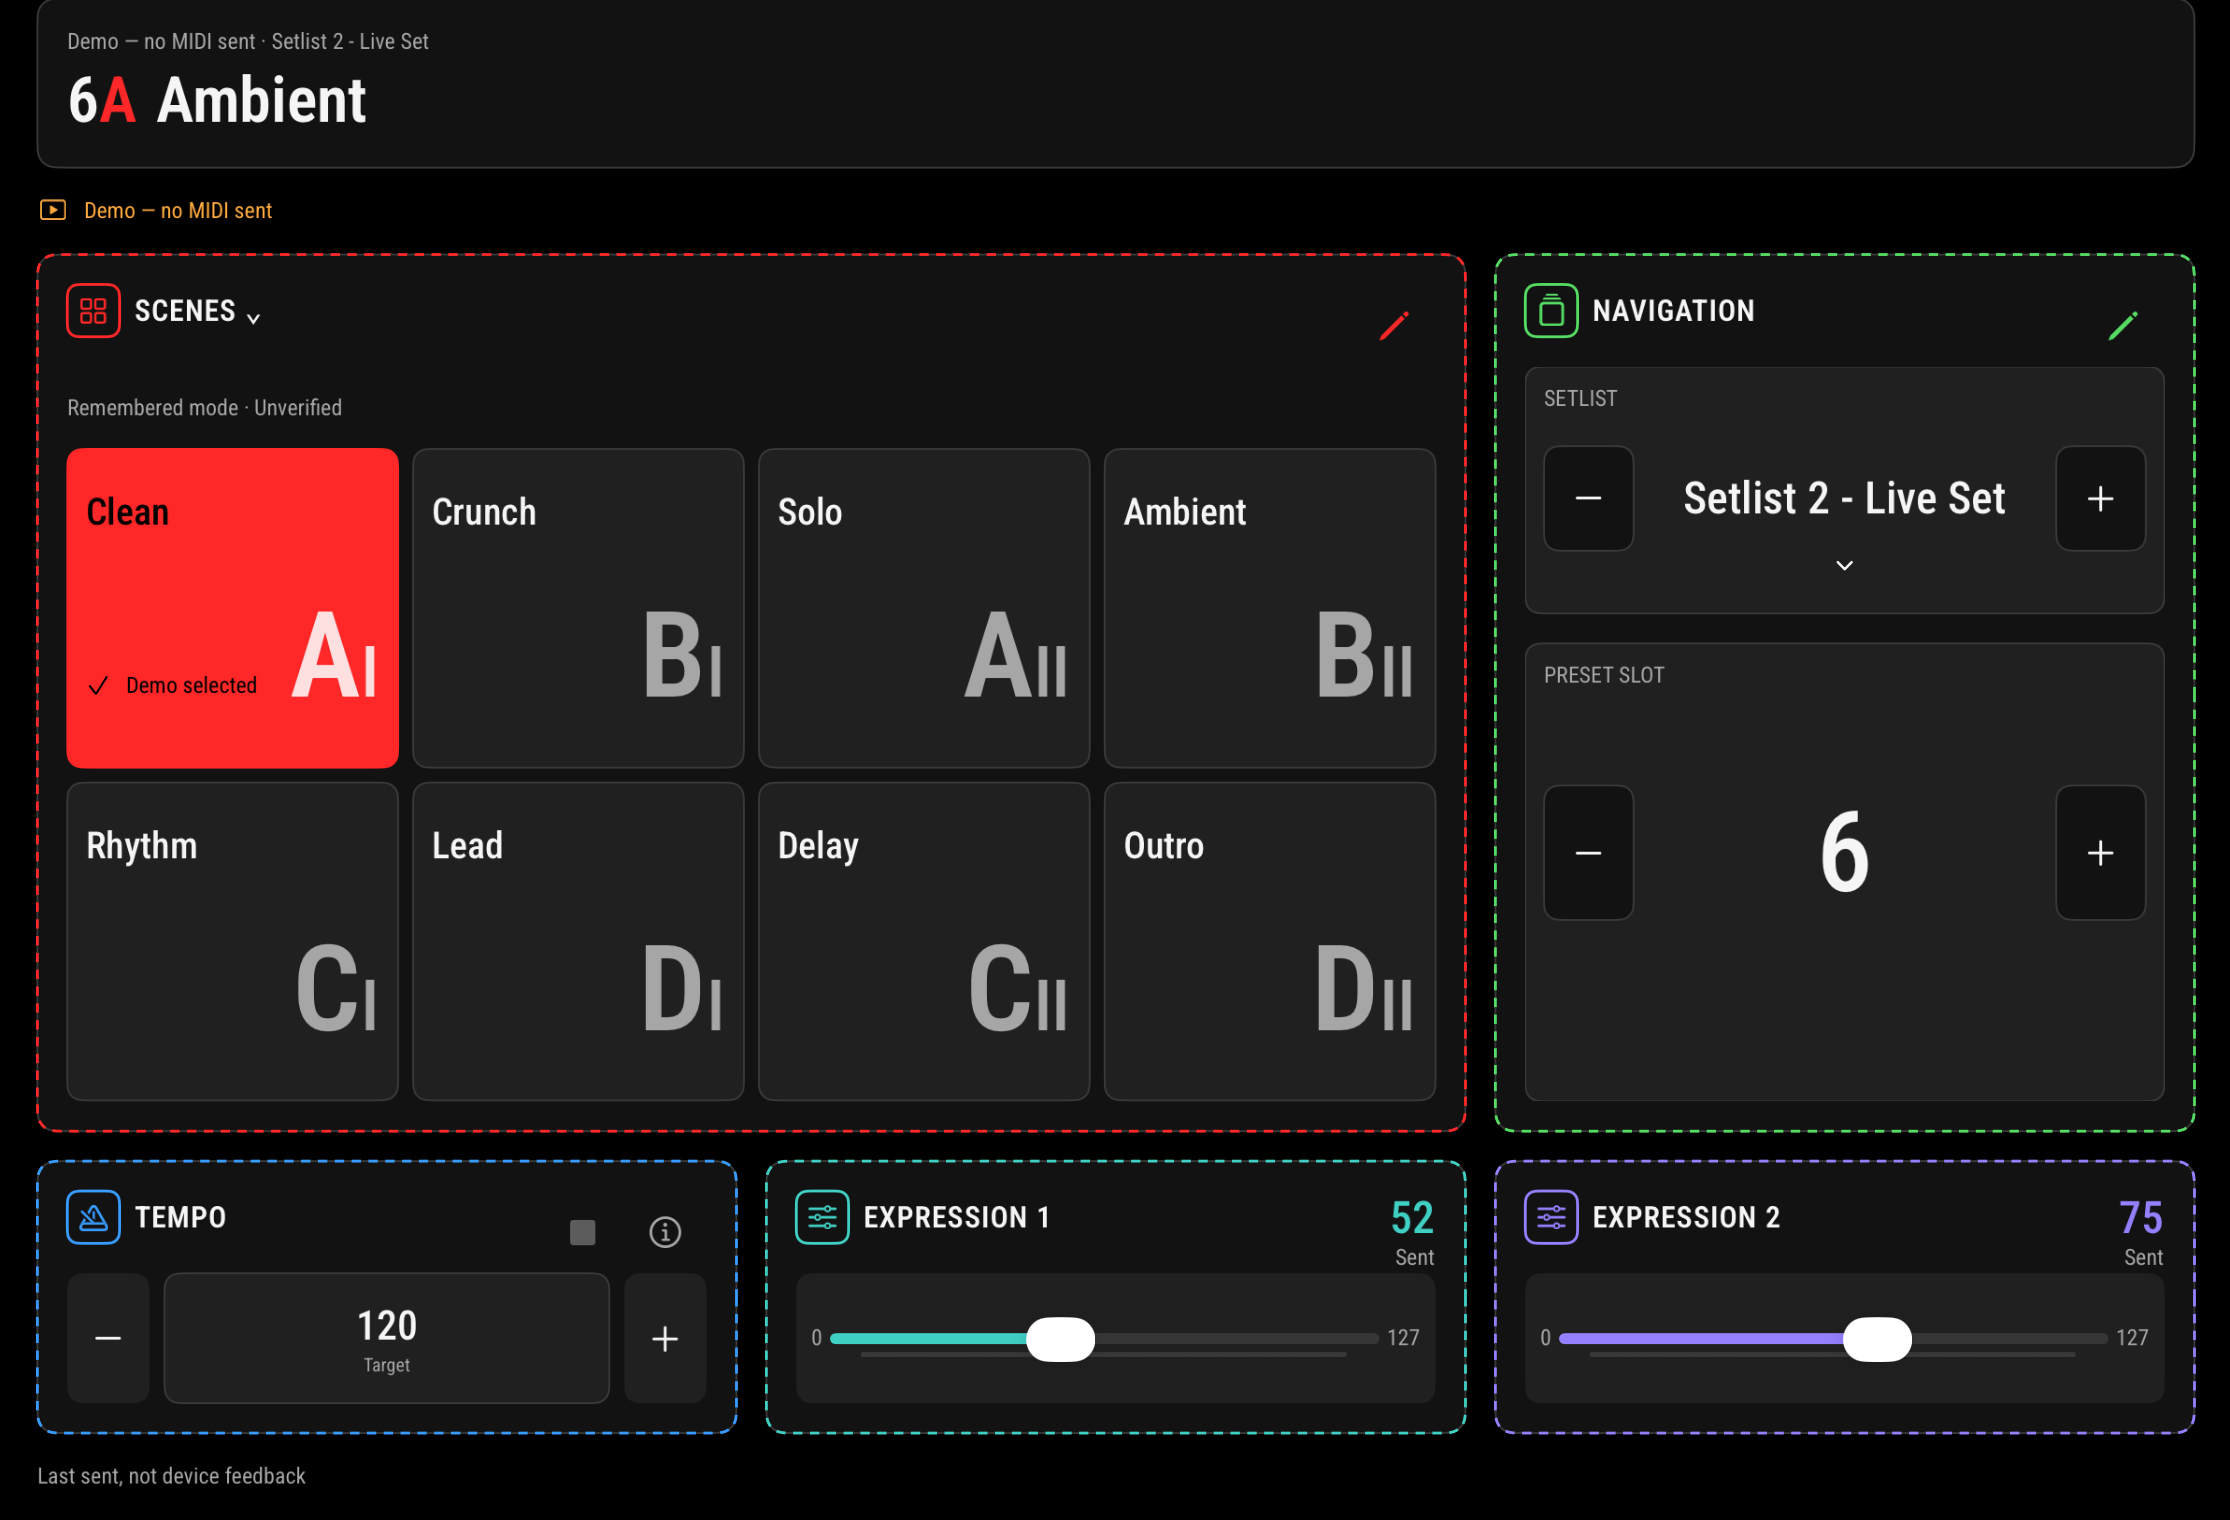Click the tempo stop square icon

(x=583, y=1232)
